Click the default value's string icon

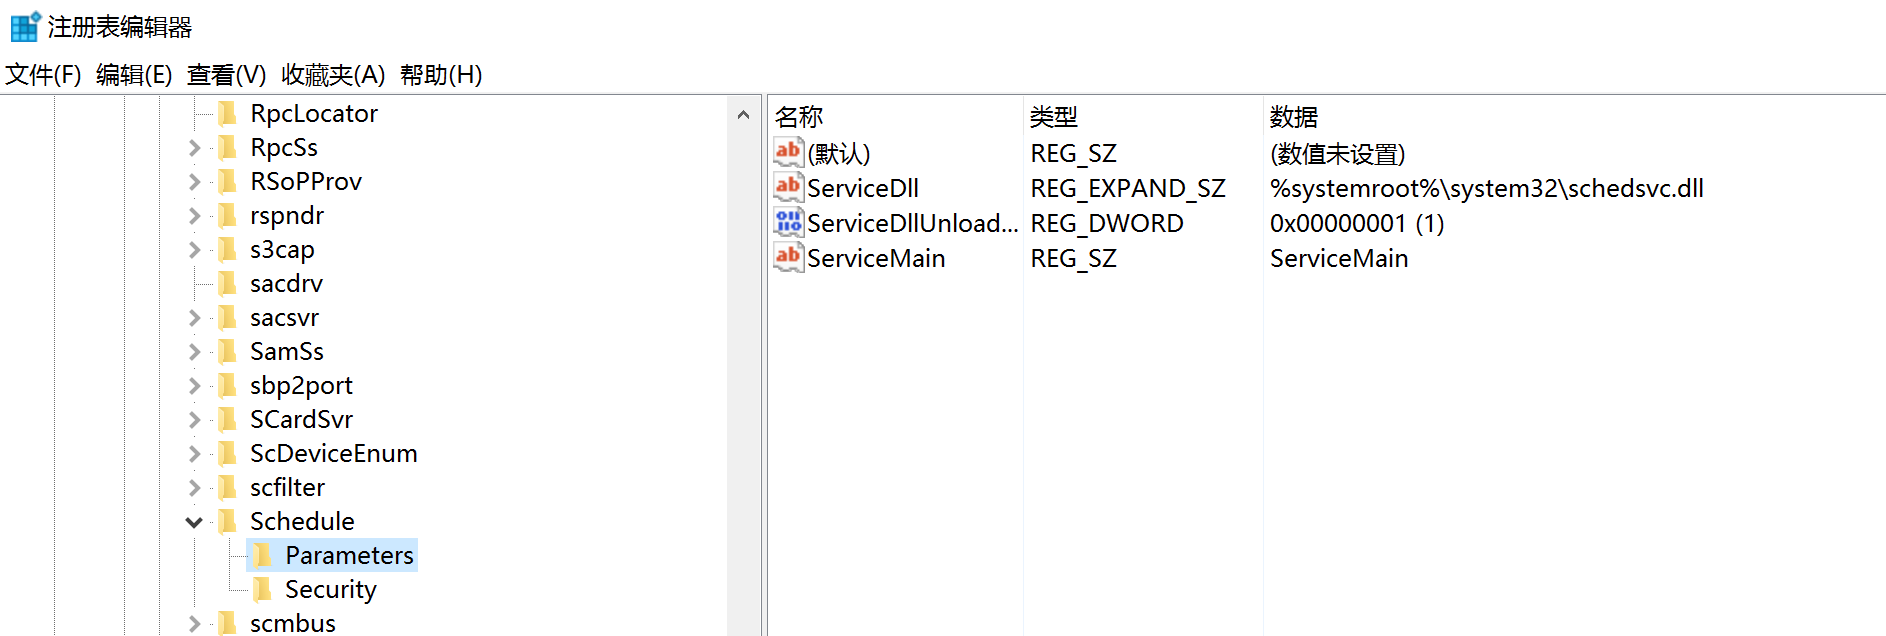point(788,152)
